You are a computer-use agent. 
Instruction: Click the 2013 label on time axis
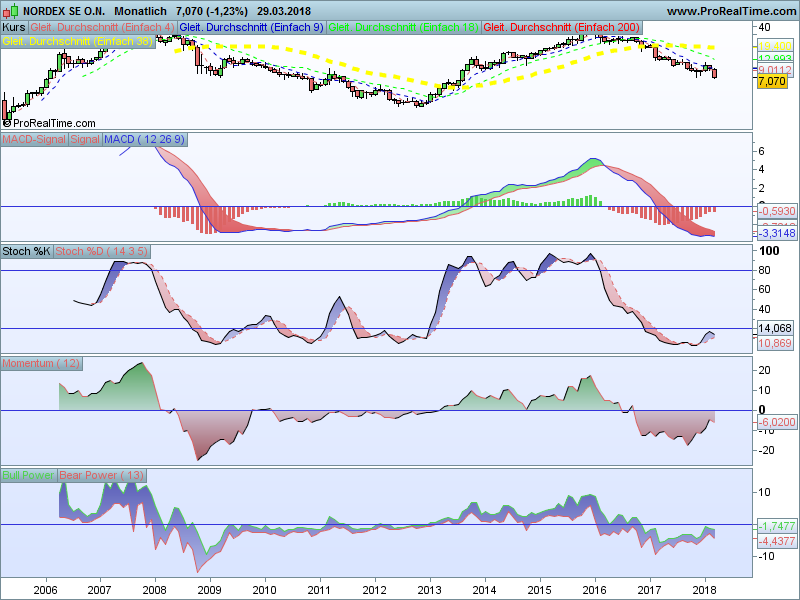pyautogui.click(x=430, y=590)
